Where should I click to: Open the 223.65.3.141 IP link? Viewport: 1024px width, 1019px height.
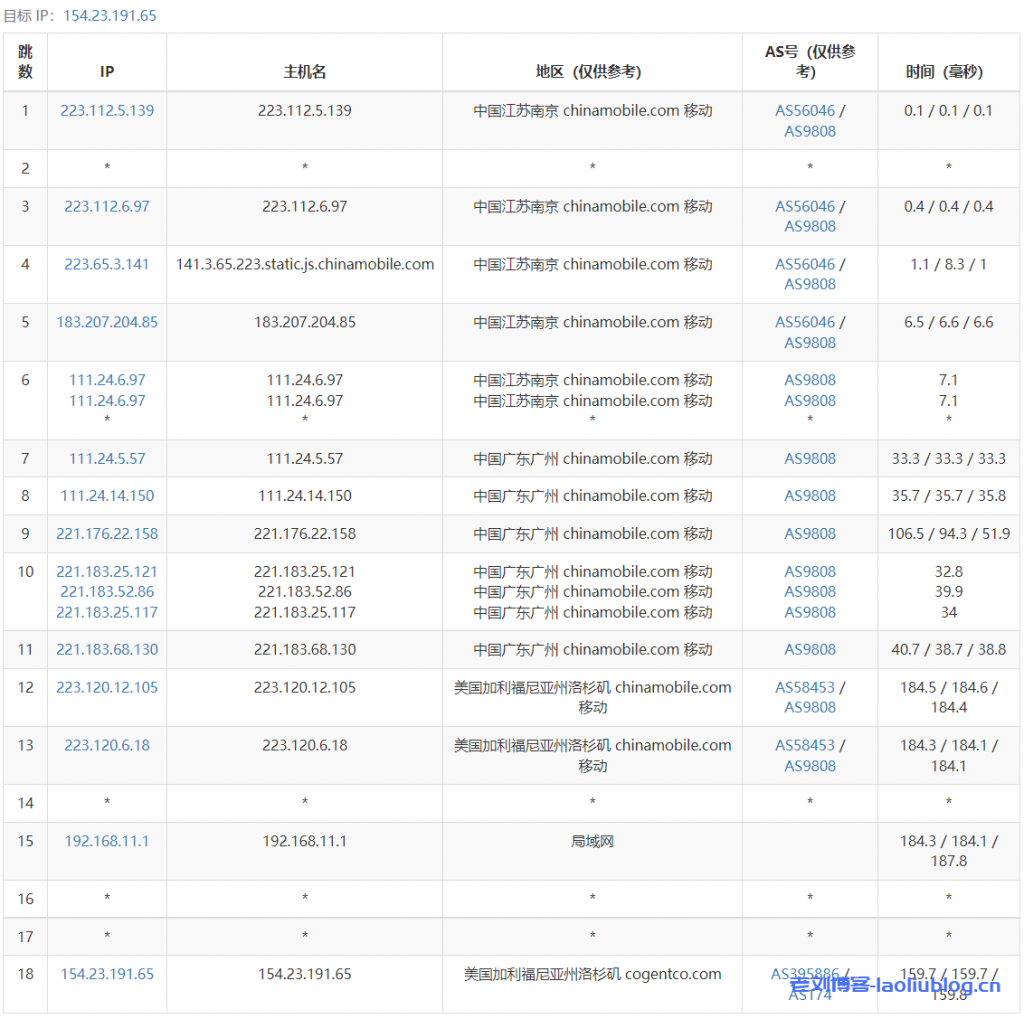click(107, 265)
